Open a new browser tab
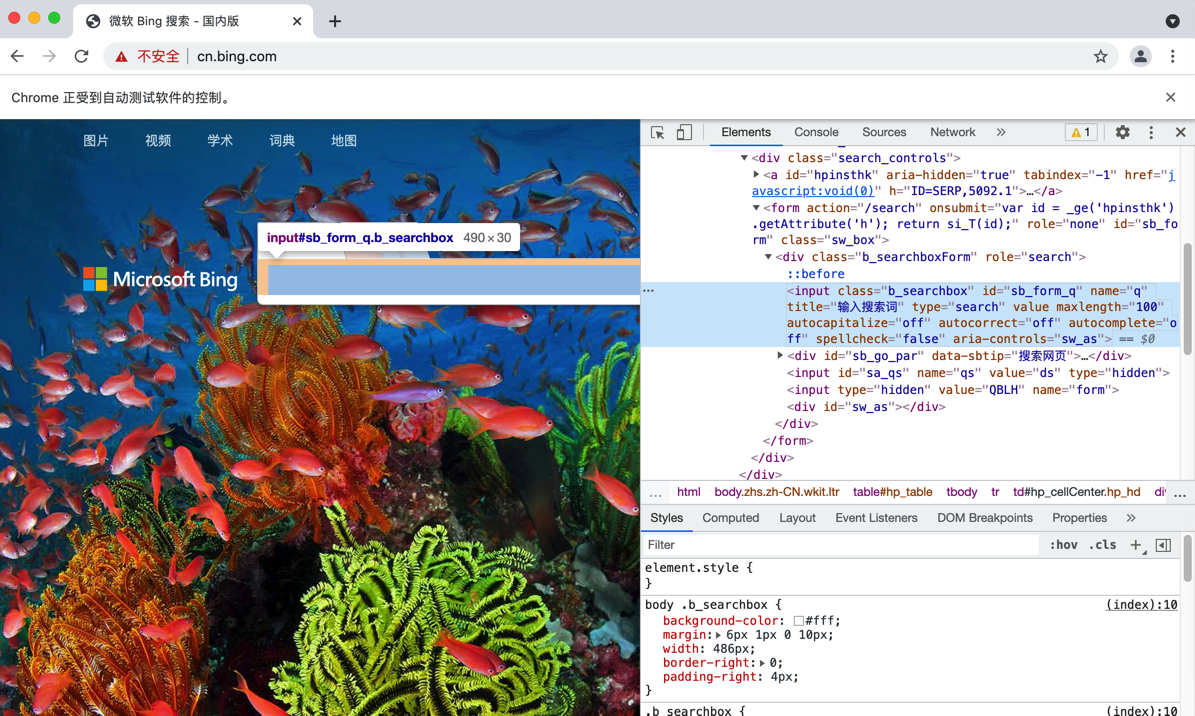1195x716 pixels. [335, 21]
